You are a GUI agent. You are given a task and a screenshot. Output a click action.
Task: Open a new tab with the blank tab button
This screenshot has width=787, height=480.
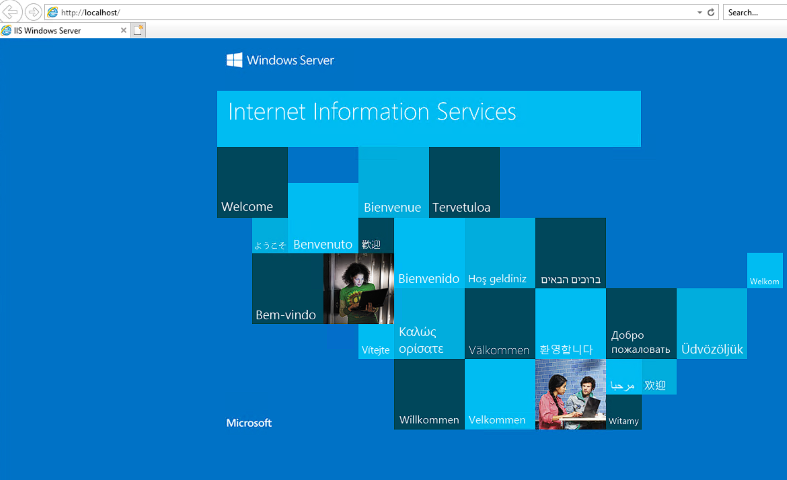[x=138, y=30]
